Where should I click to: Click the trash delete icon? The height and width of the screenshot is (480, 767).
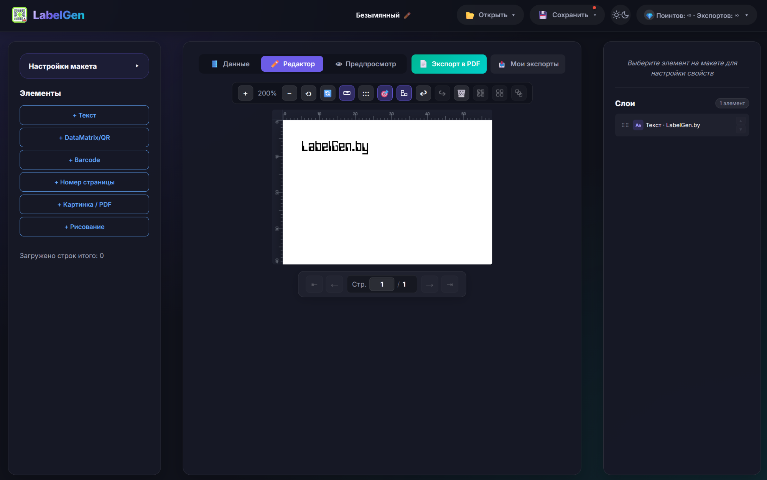pyautogui.click(x=461, y=93)
